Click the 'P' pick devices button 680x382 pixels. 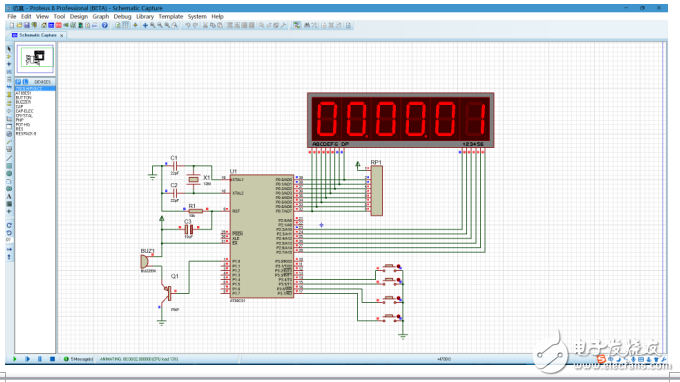[18, 82]
